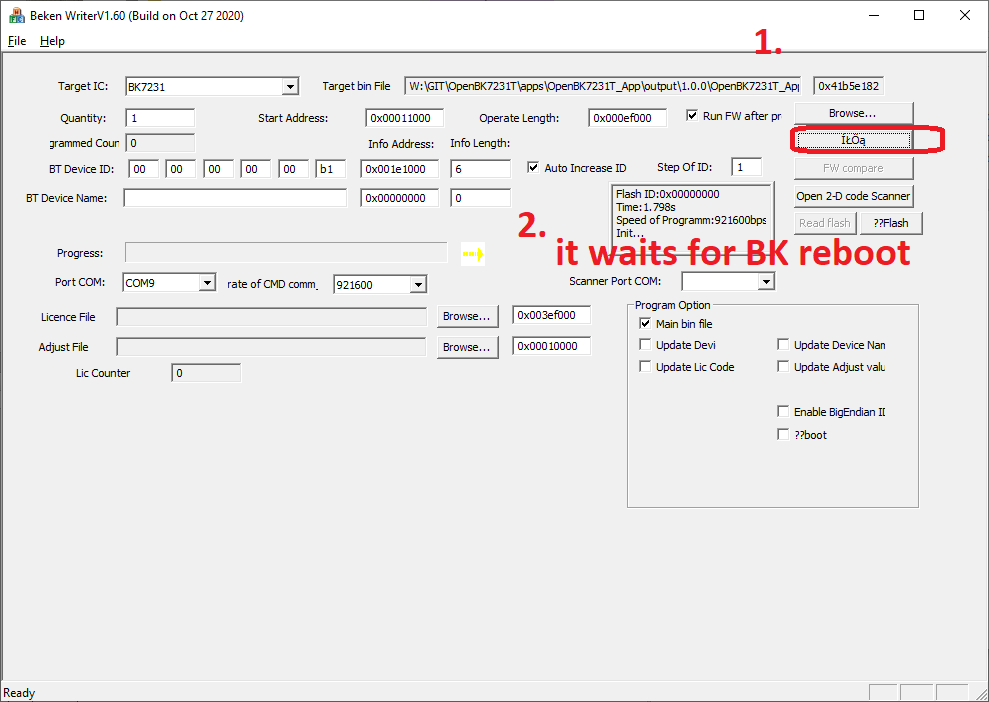Click the "??Flash" button

tap(890, 222)
